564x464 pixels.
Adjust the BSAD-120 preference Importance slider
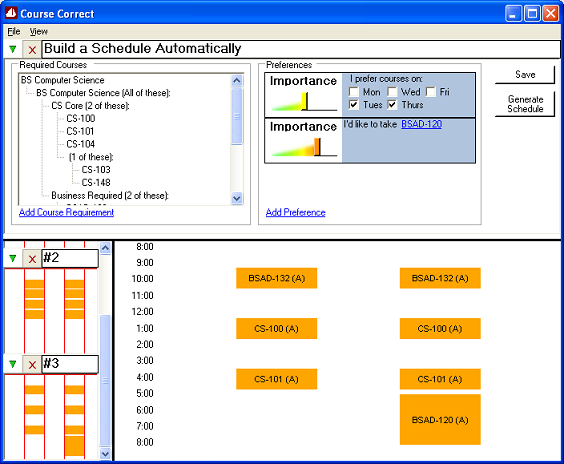(317, 147)
